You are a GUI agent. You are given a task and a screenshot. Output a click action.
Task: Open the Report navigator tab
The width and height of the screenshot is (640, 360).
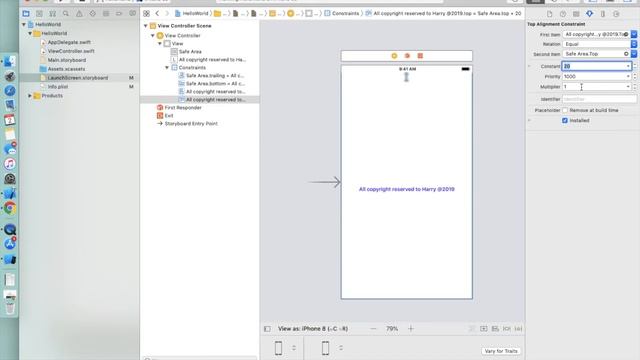tap(133, 13)
